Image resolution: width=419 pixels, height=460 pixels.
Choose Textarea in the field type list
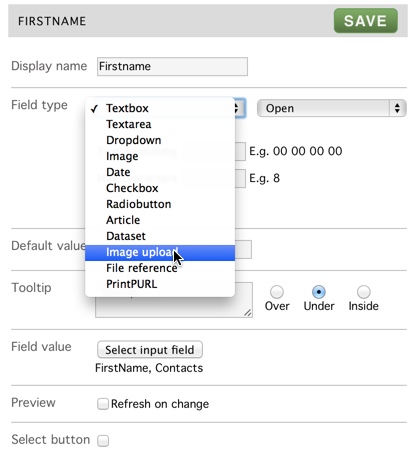click(x=160, y=124)
